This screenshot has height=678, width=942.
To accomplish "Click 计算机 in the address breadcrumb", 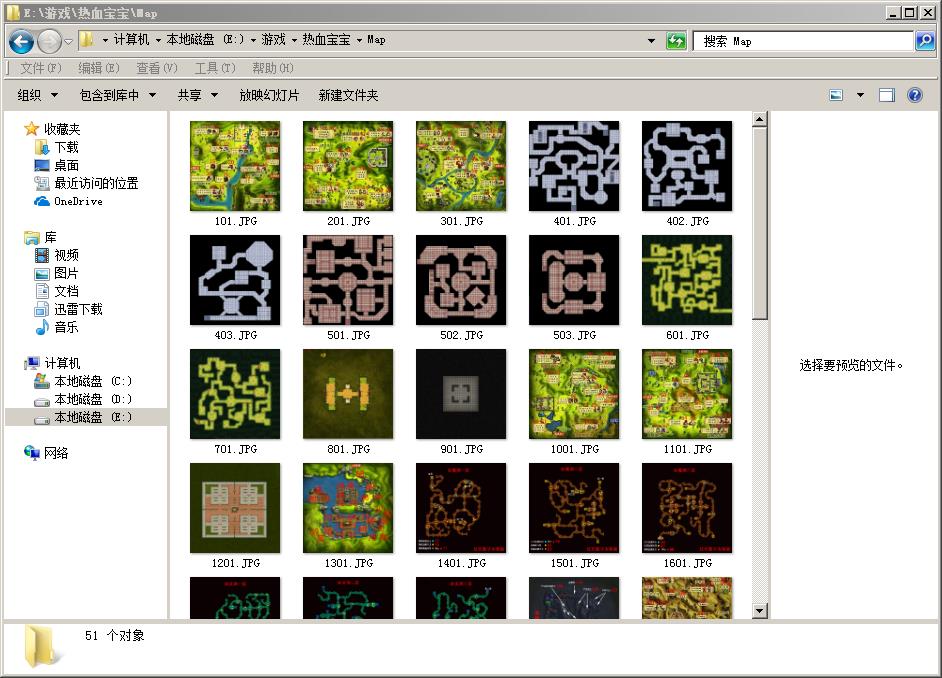I will pyautogui.click(x=131, y=40).
